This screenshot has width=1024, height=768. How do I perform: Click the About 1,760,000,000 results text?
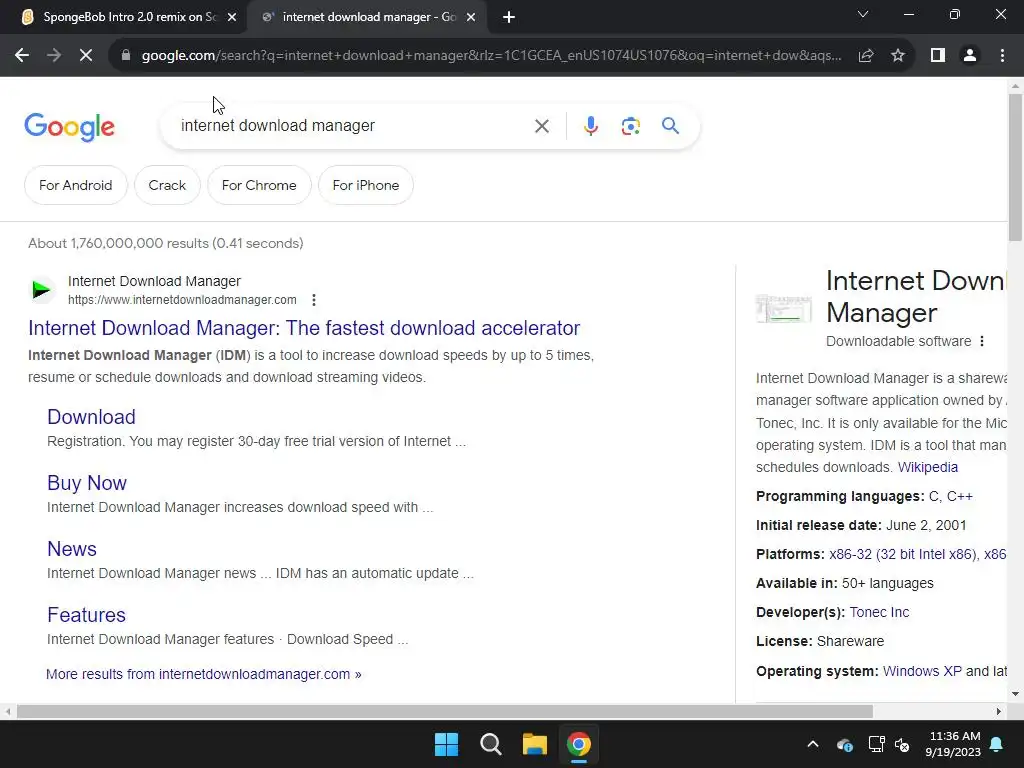(166, 243)
